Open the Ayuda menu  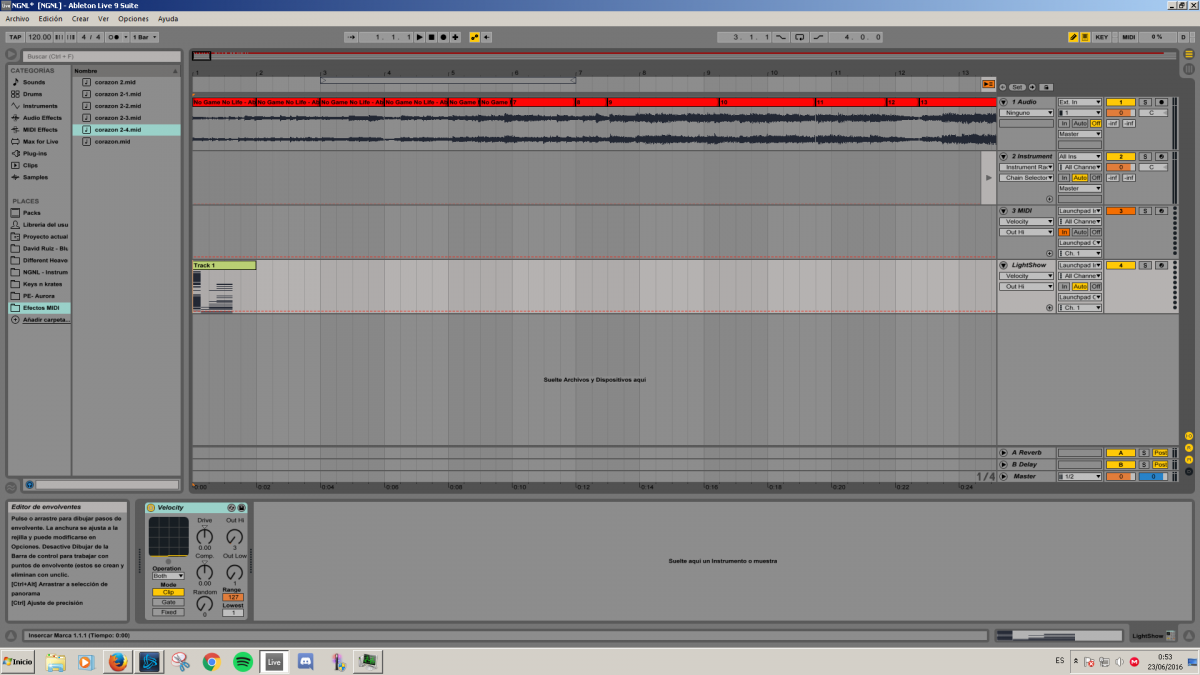[x=168, y=19]
